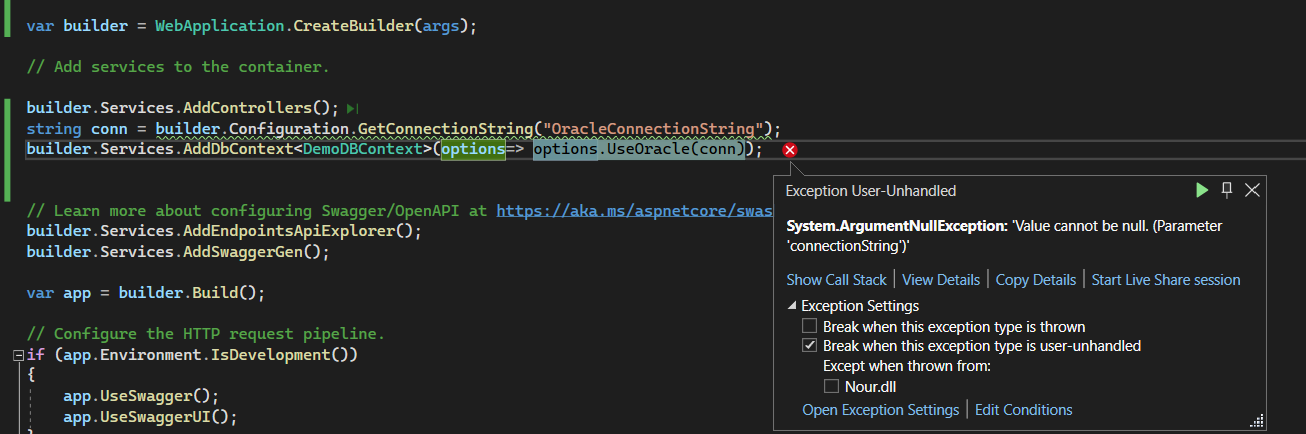Open Exception Settings window link
This screenshot has height=434, width=1306.
pyautogui.click(x=880, y=410)
